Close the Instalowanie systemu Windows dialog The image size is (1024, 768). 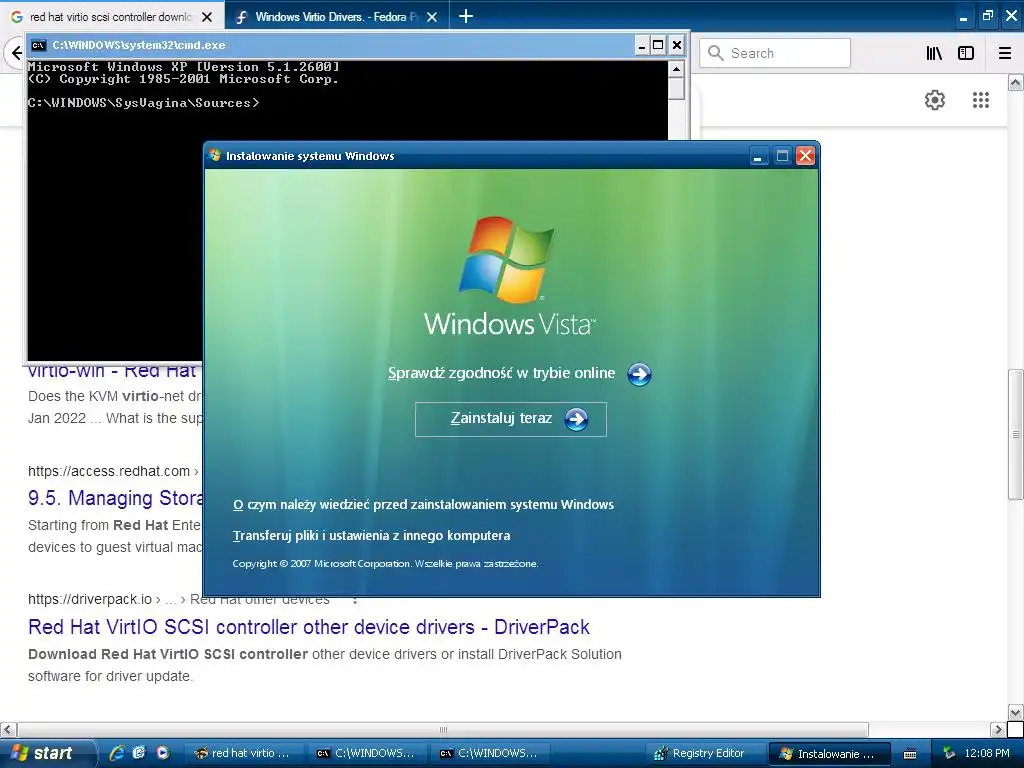coord(806,156)
